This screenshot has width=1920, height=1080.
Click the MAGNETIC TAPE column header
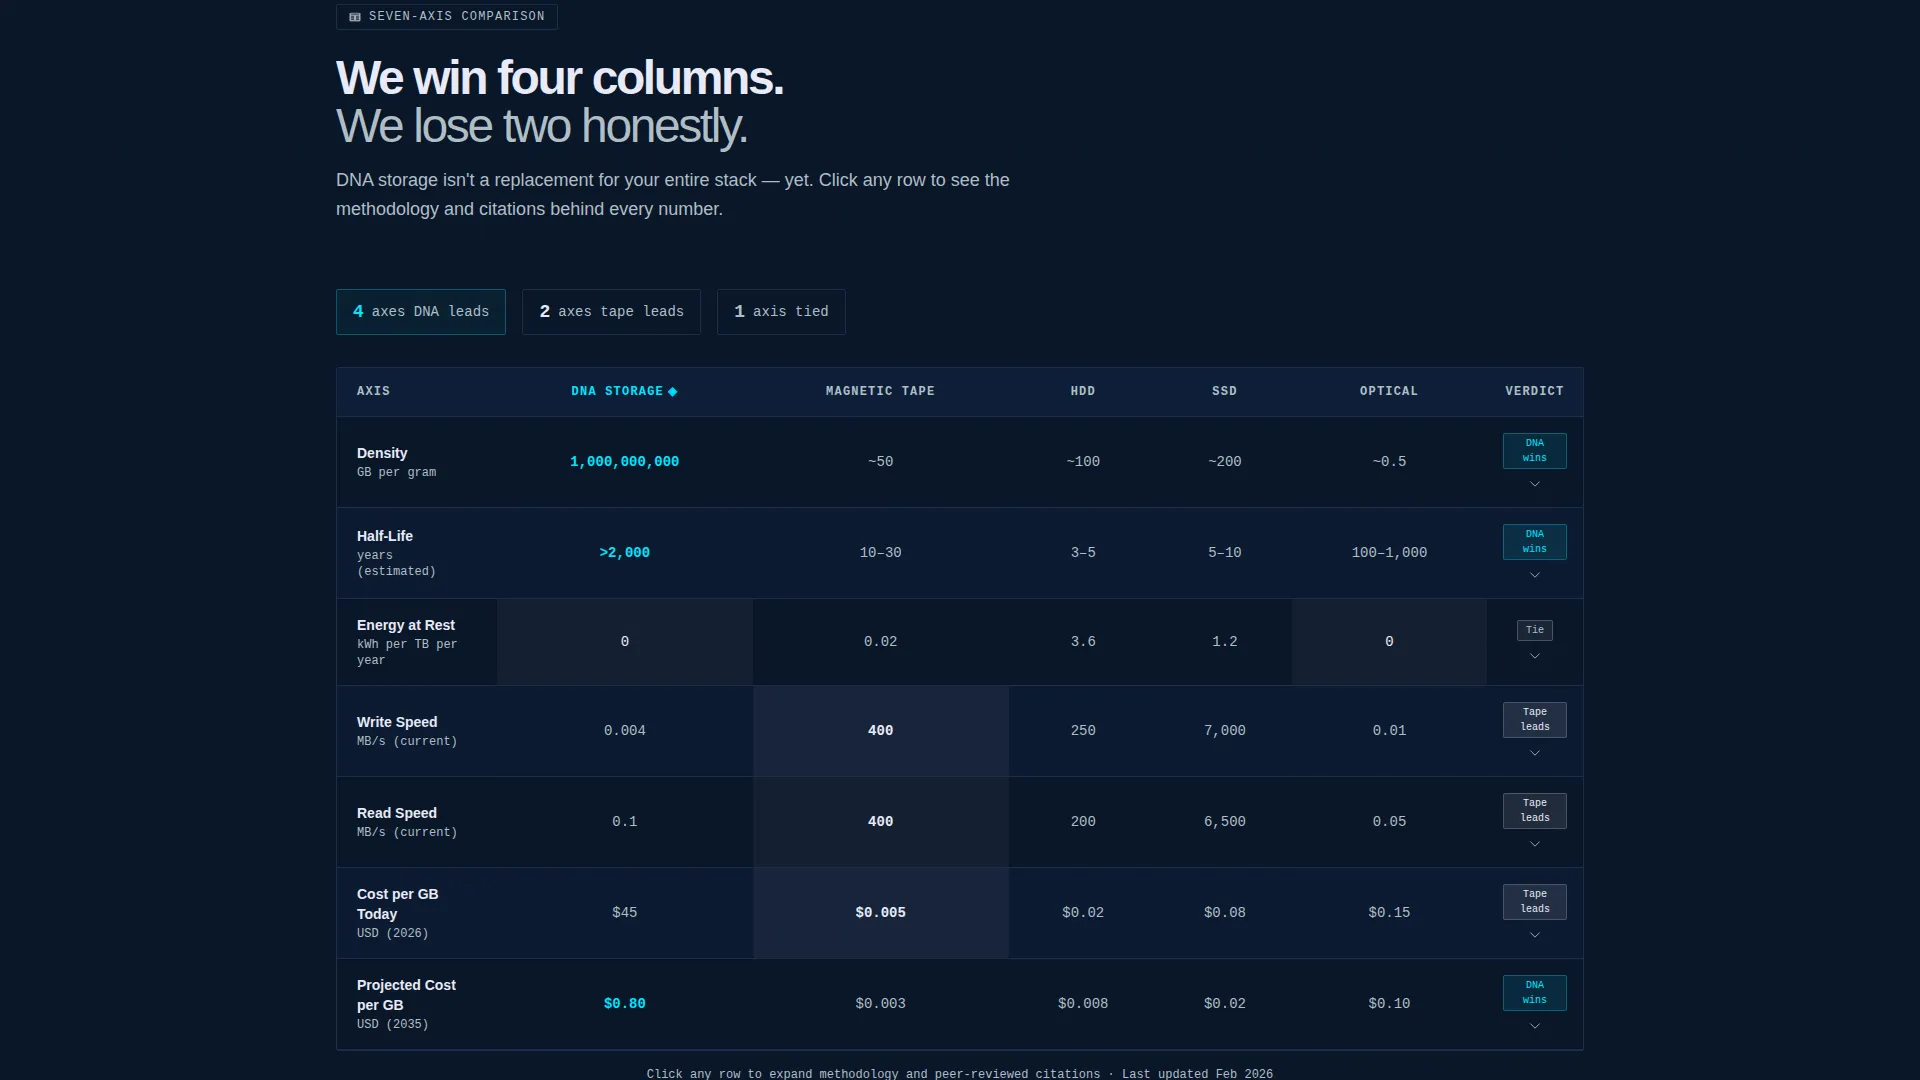point(880,392)
